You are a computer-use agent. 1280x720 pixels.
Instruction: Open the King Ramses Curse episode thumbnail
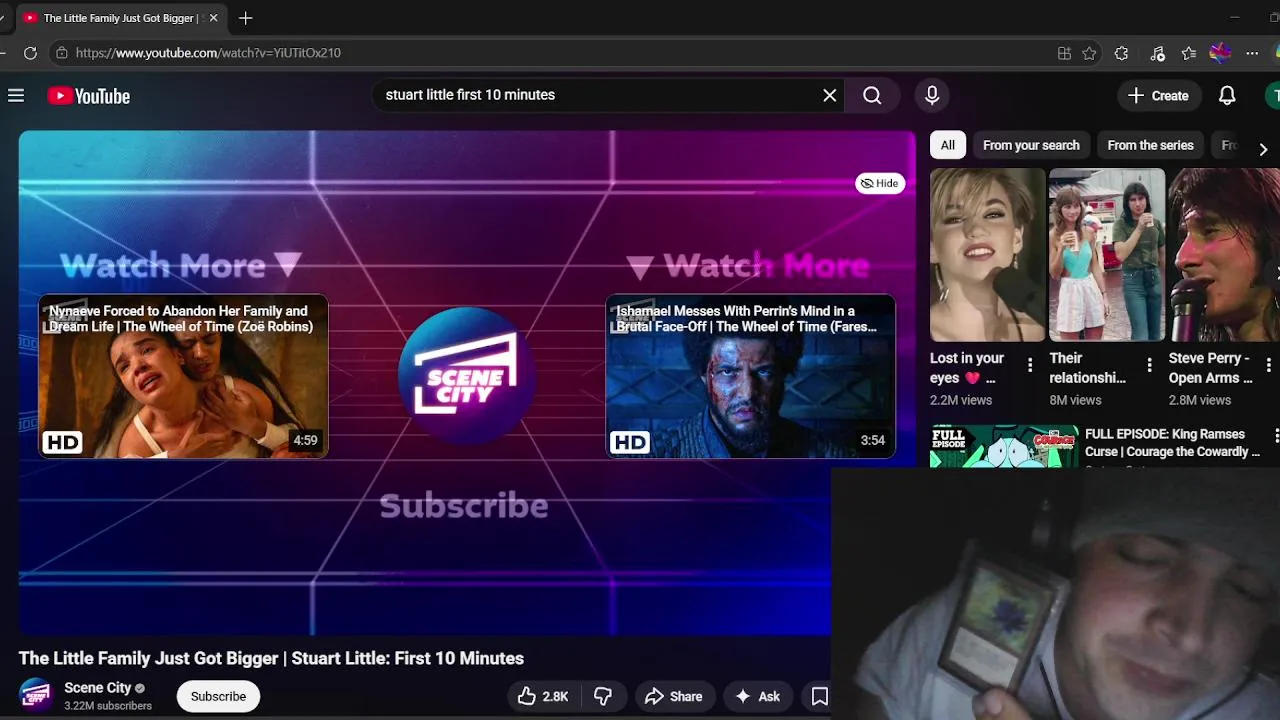(1004, 447)
